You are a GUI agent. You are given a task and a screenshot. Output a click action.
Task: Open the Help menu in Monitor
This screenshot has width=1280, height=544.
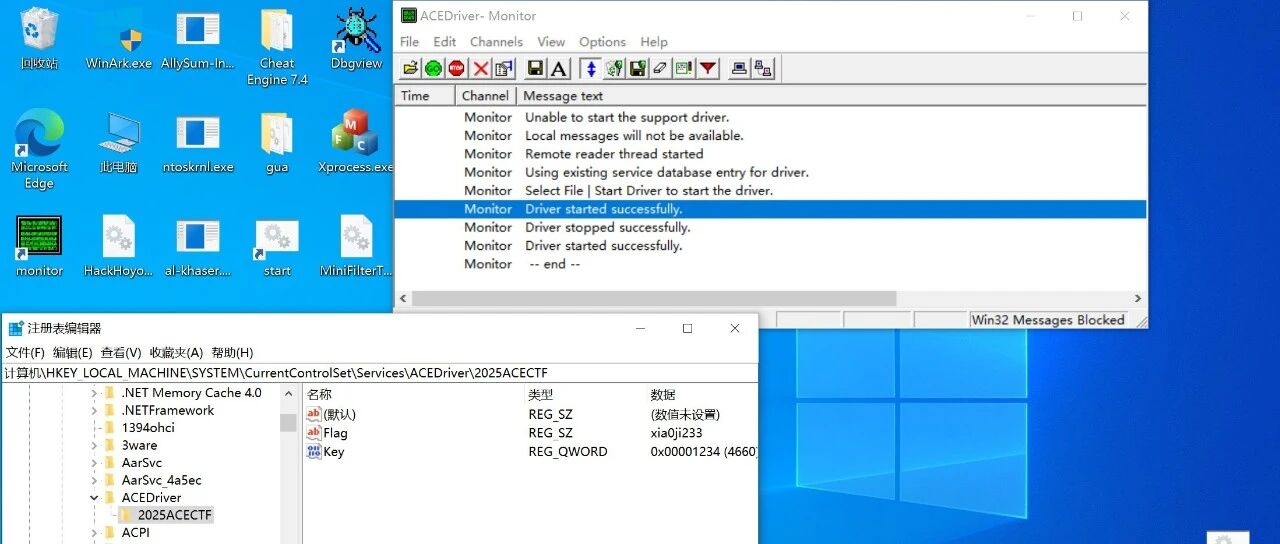pos(654,42)
